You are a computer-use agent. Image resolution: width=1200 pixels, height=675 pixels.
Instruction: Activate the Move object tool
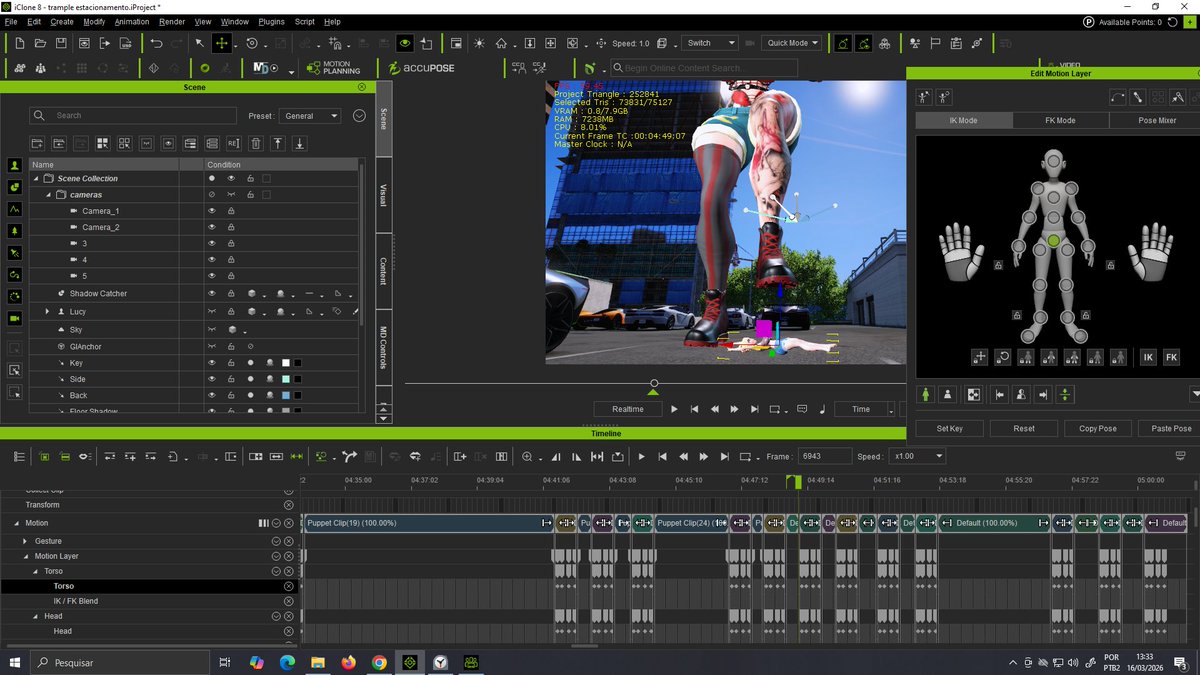pyautogui.click(x=222, y=43)
